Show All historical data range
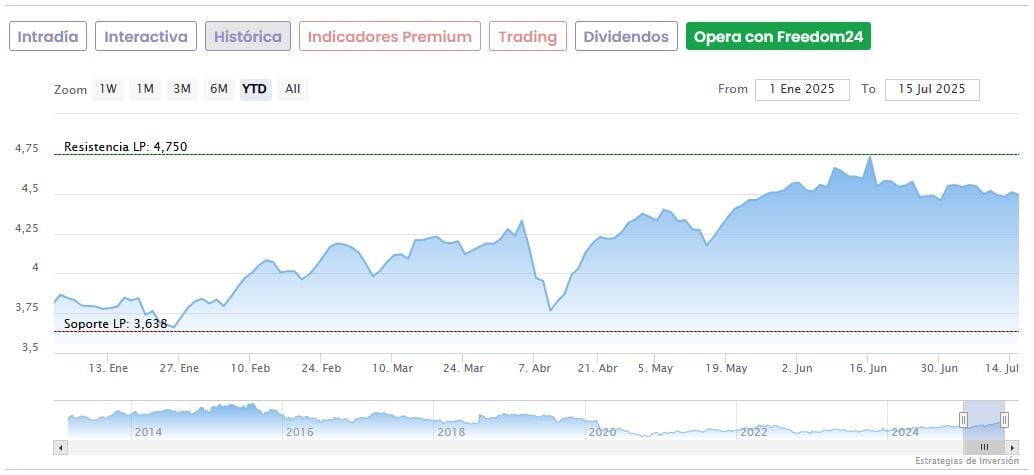The image size is (1034, 475). 292,89
